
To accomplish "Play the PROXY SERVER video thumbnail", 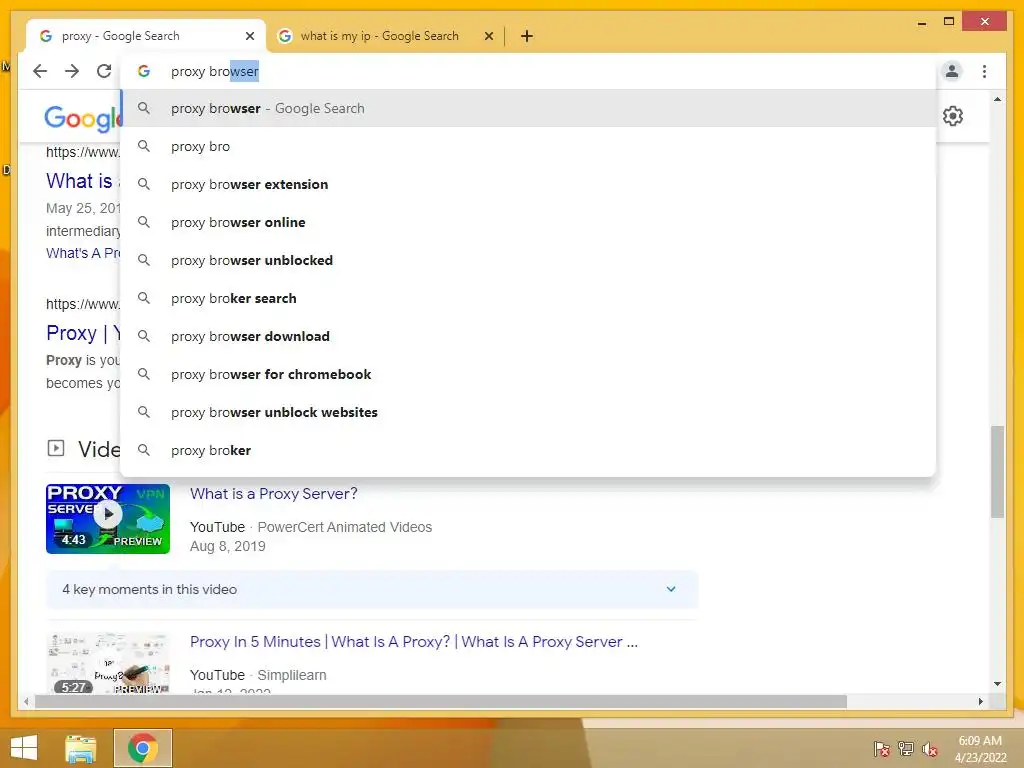I will [x=108, y=519].
